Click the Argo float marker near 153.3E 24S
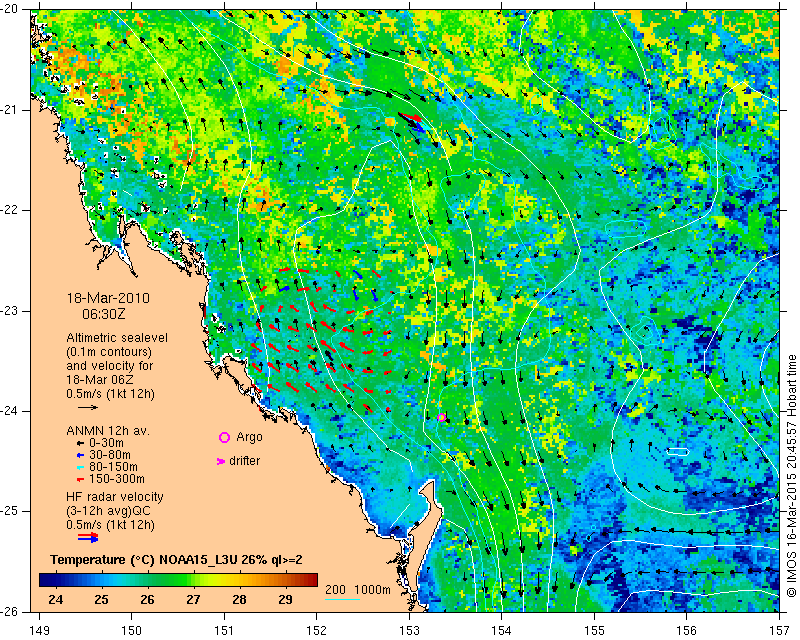The image size is (800, 640). coord(442,417)
